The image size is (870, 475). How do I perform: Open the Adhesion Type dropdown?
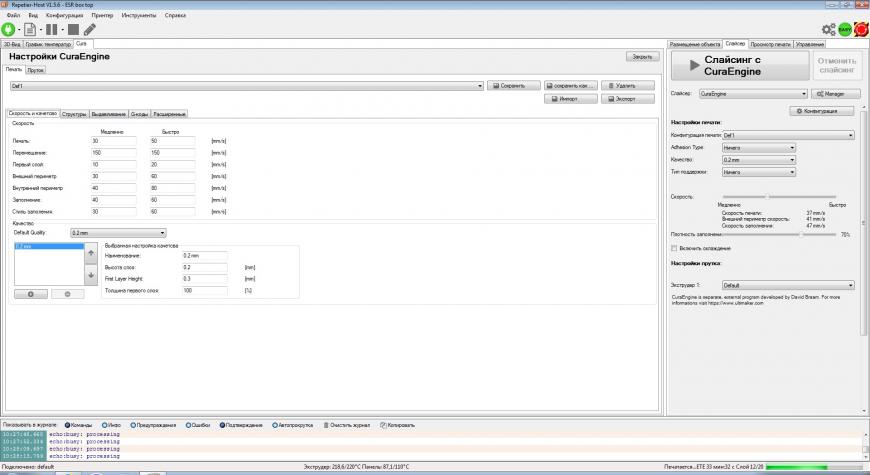click(758, 148)
